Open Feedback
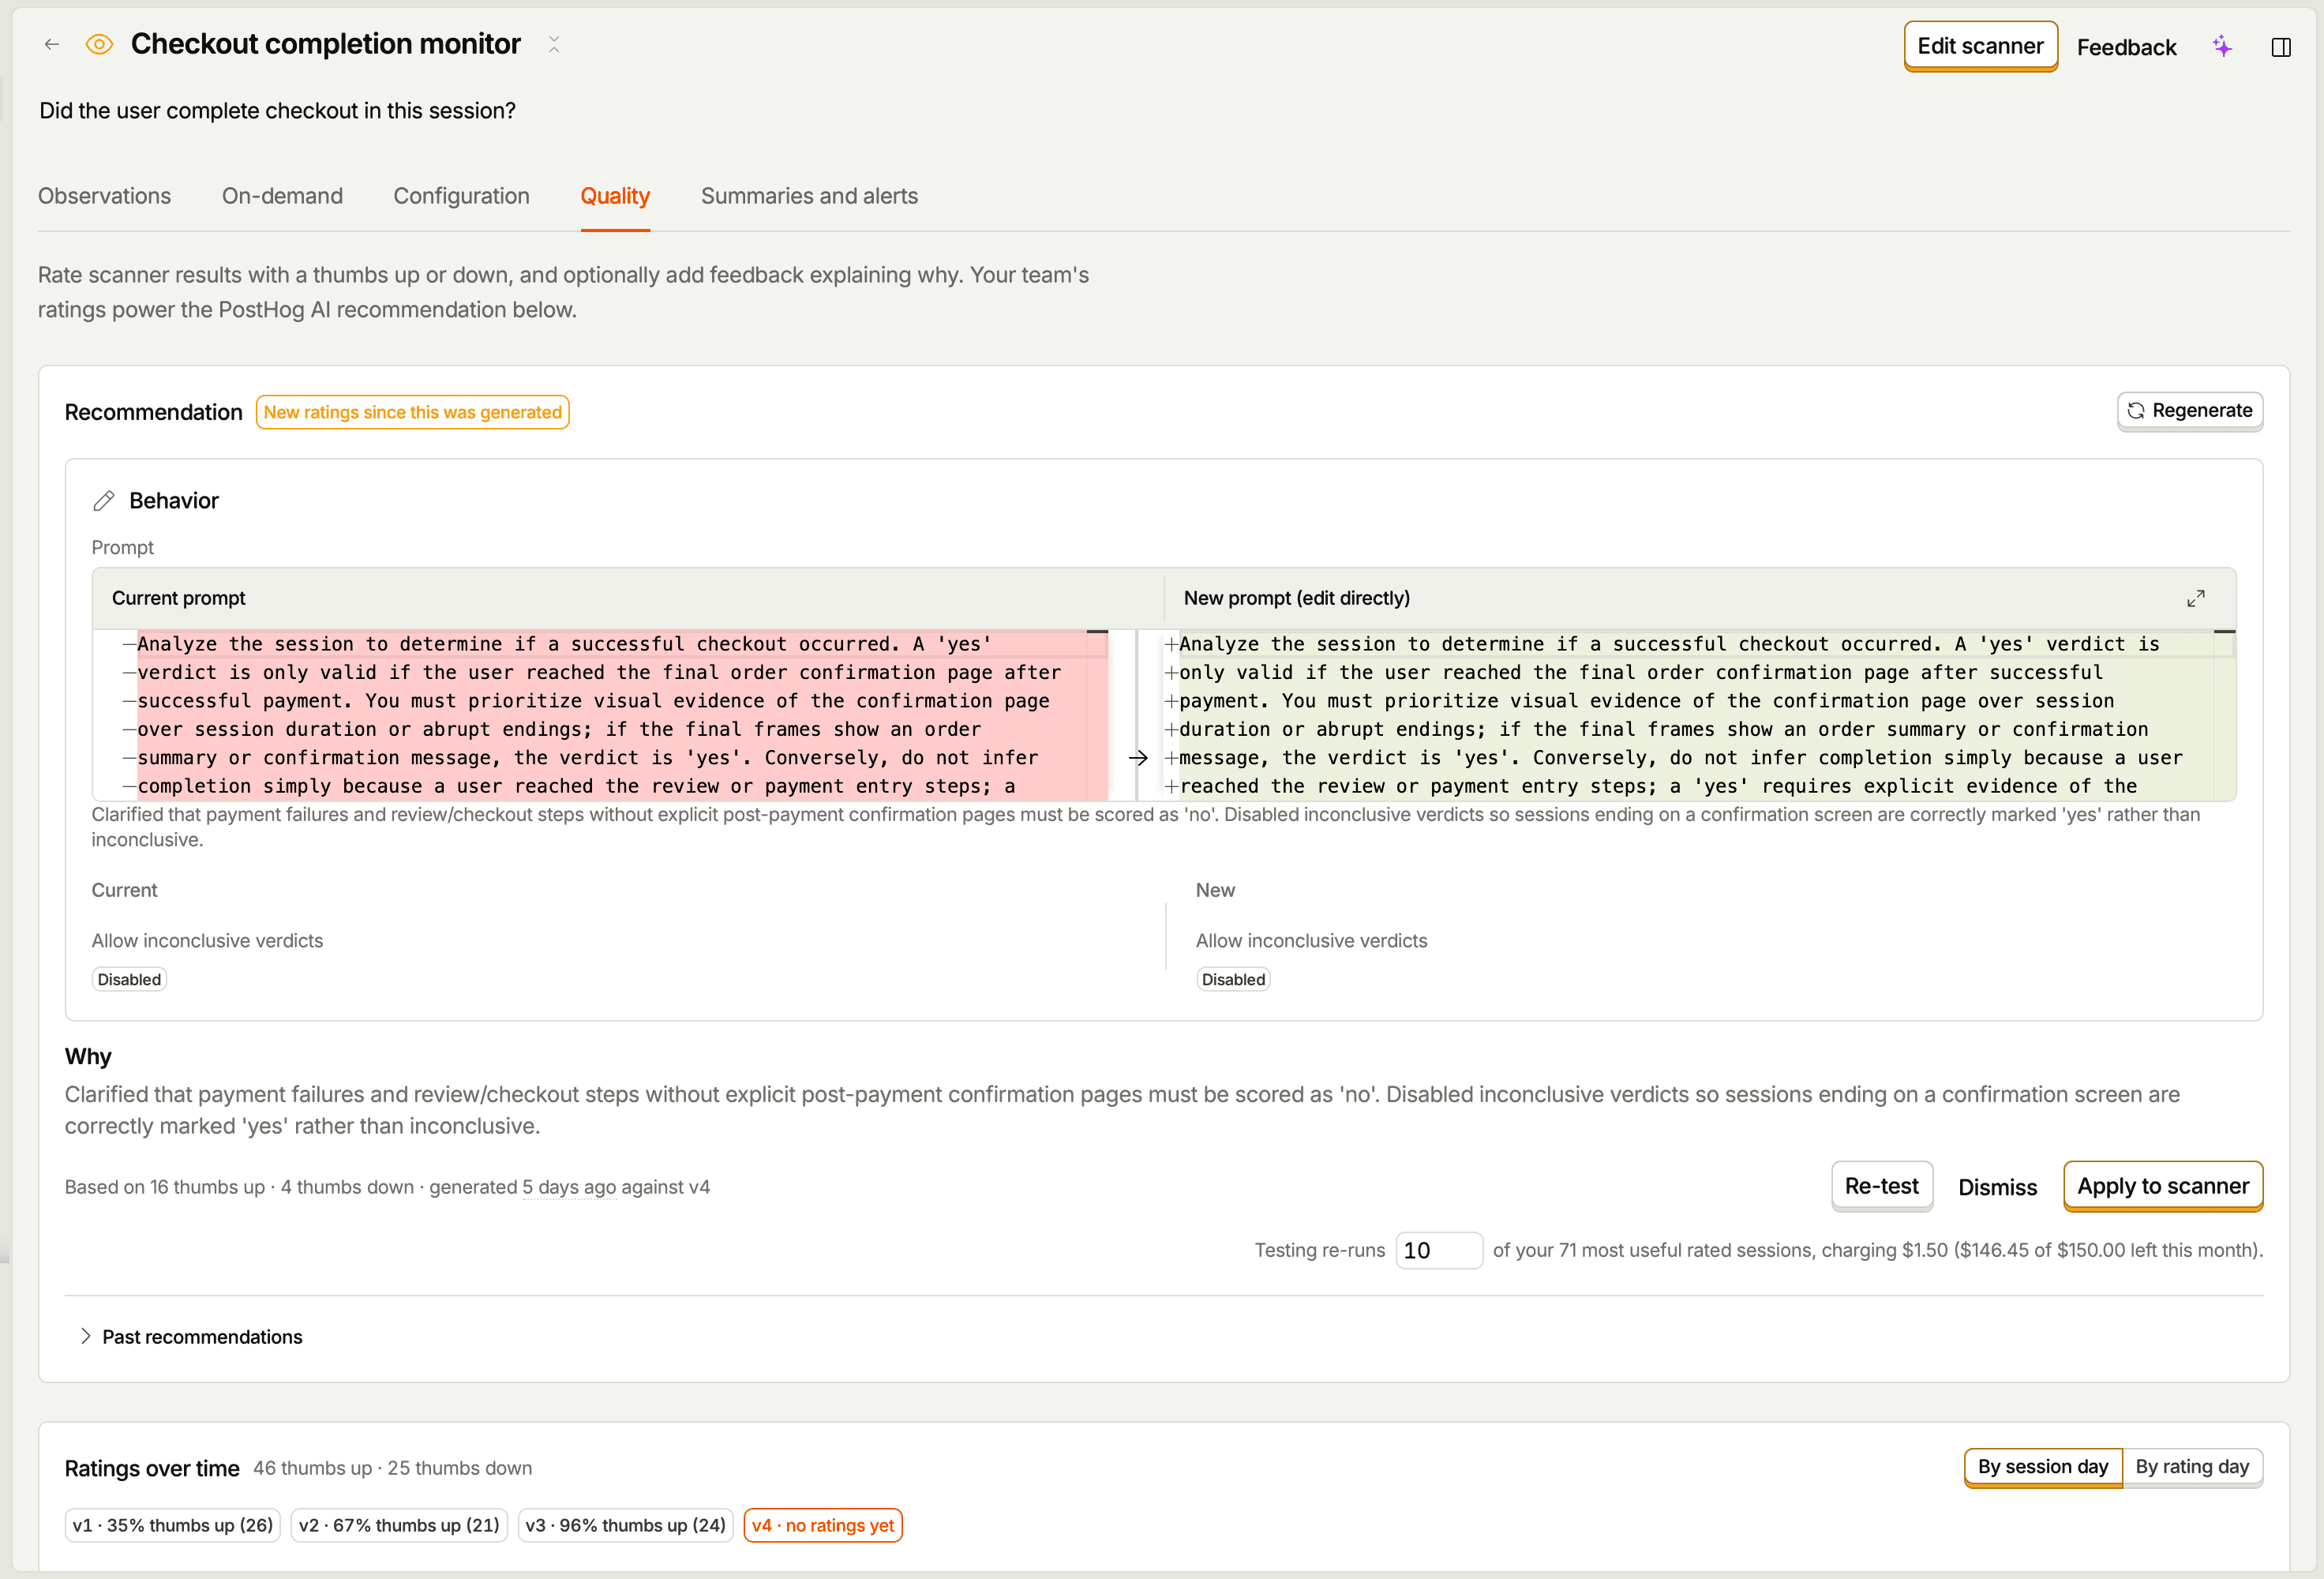Image resolution: width=2324 pixels, height=1579 pixels. [2126, 47]
